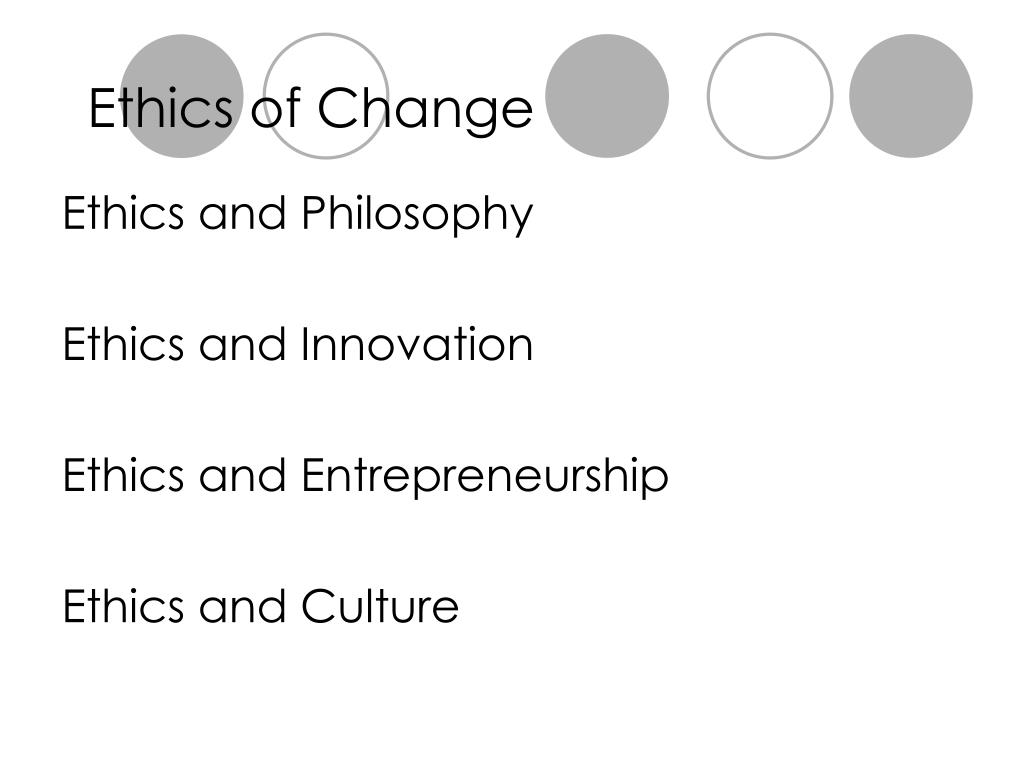Screen dimensions: 1024x768
Task: Click the word "Philosophy"
Action: (x=417, y=214)
